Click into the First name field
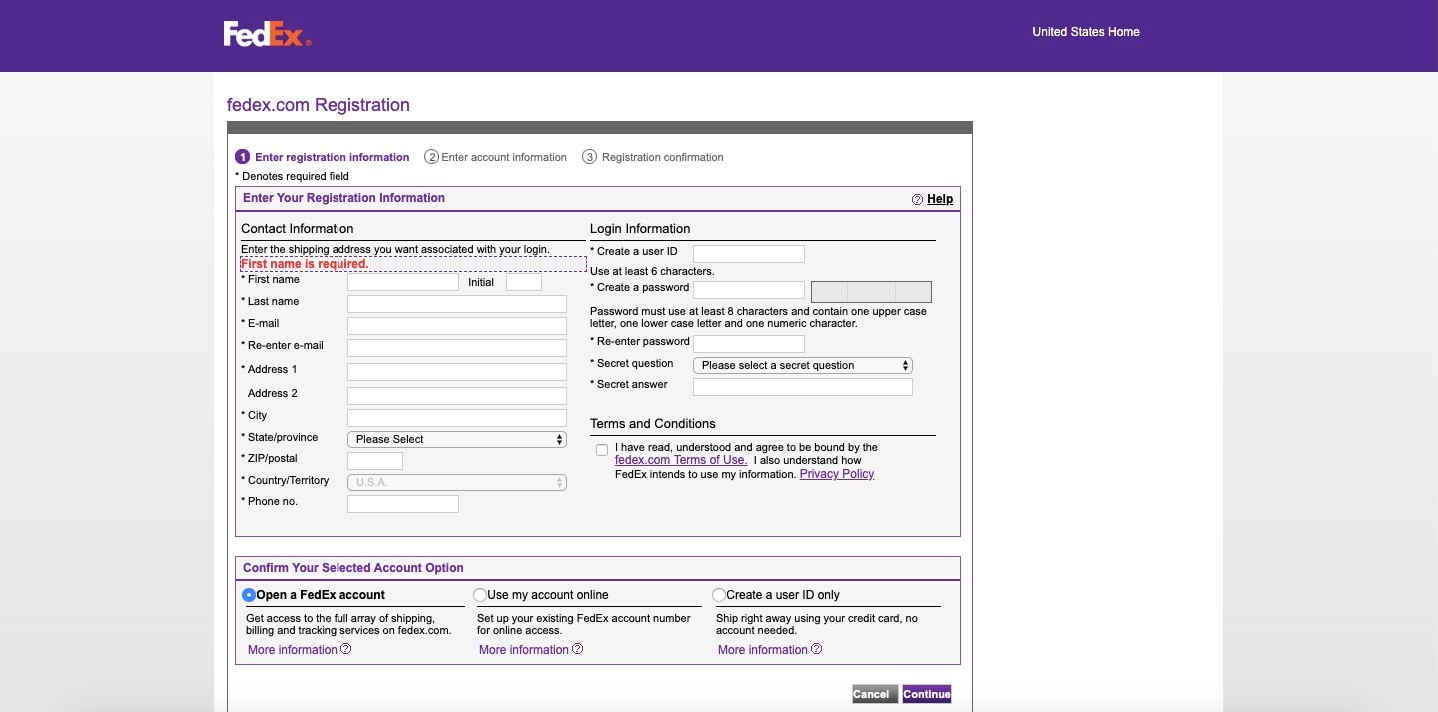 click(x=402, y=282)
